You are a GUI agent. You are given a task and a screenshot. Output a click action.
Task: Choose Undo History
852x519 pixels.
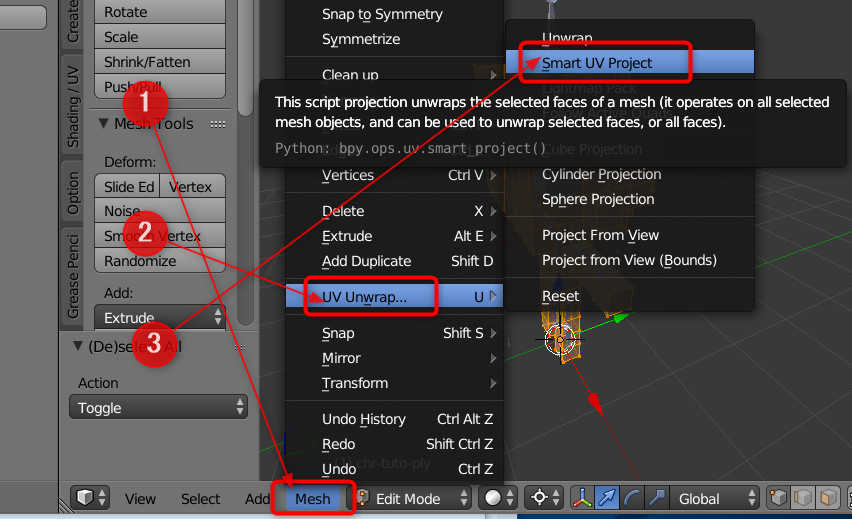(x=394, y=418)
